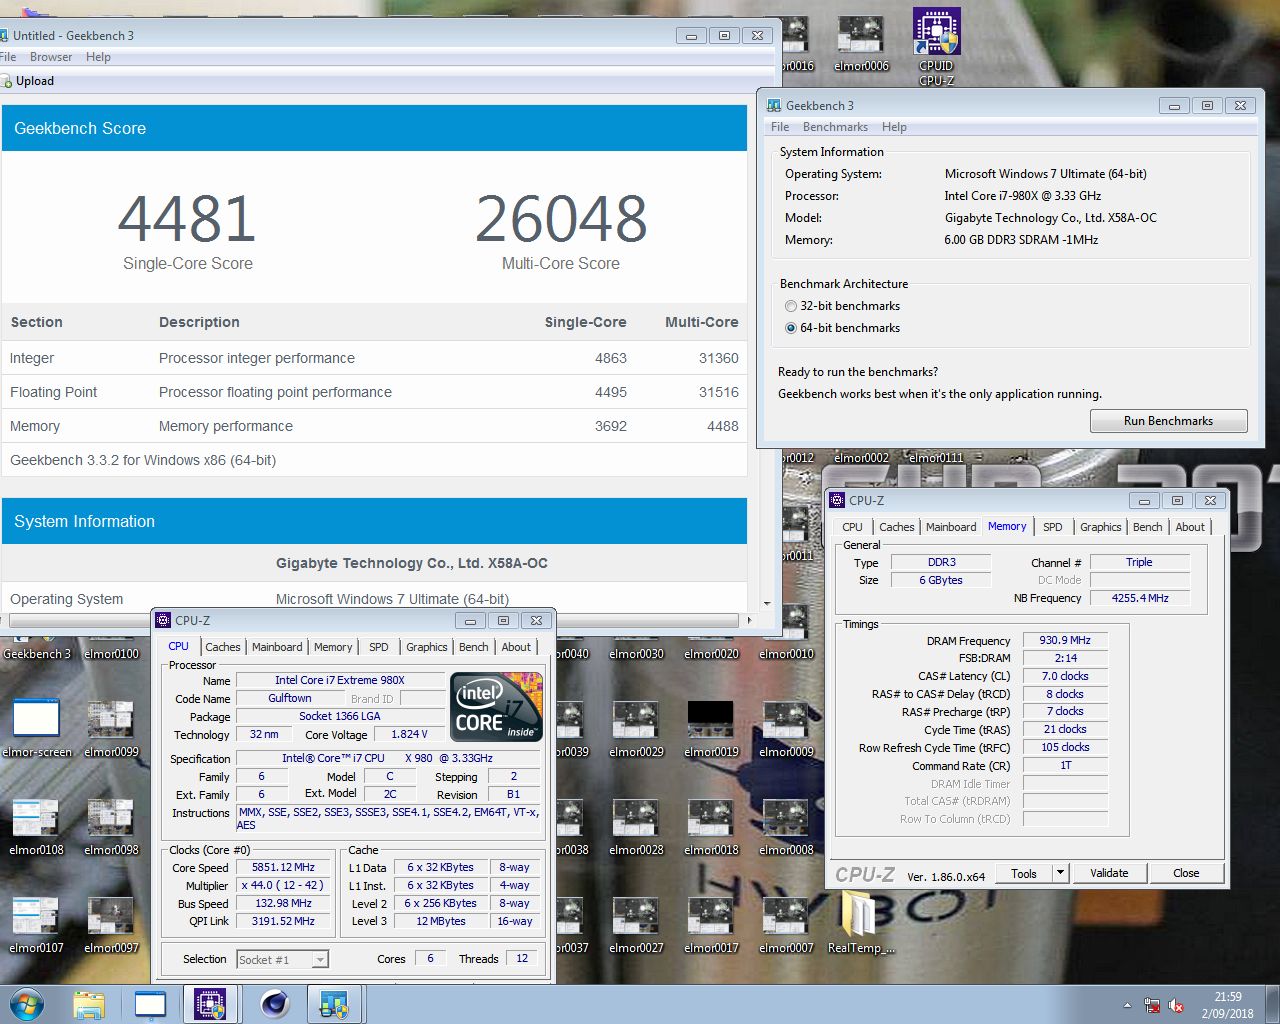Open Memory tab in the front CPU-Z window

click(x=333, y=647)
